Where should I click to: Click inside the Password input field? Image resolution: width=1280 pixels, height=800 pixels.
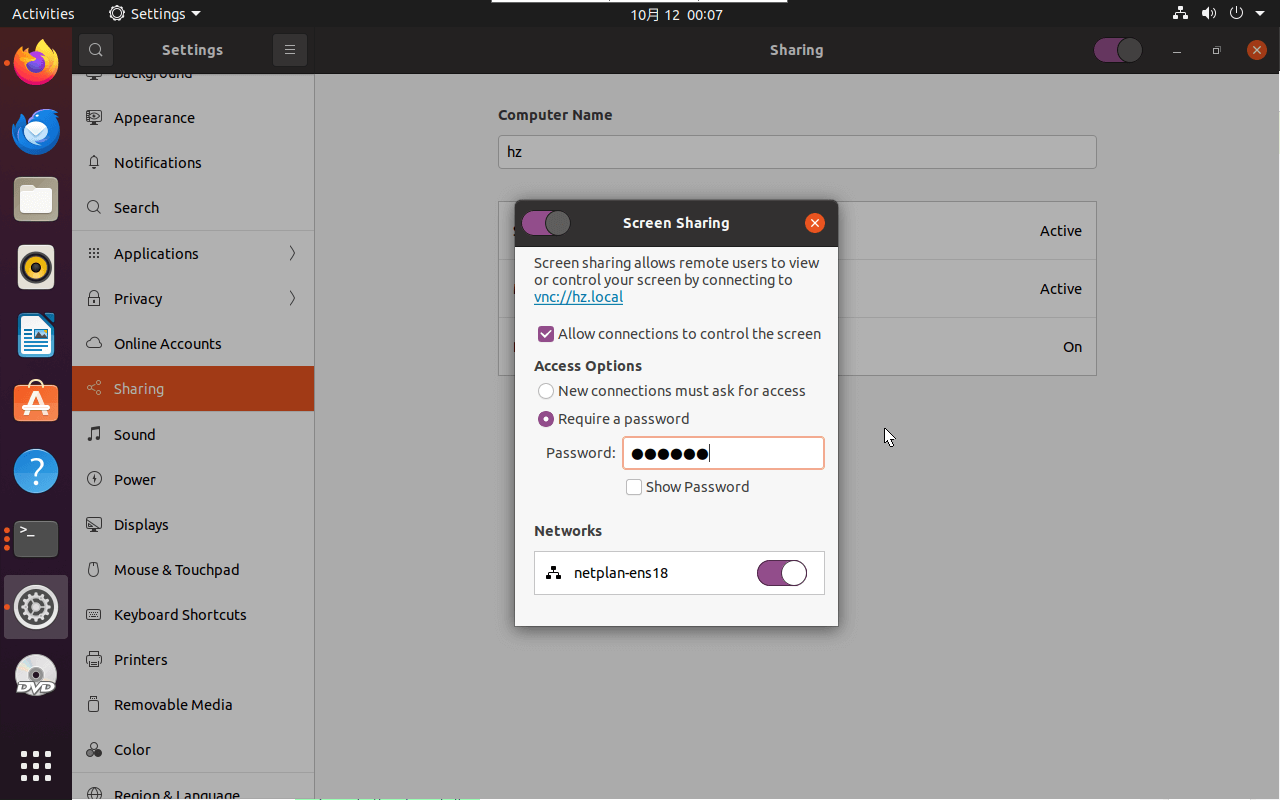pyautogui.click(x=723, y=453)
